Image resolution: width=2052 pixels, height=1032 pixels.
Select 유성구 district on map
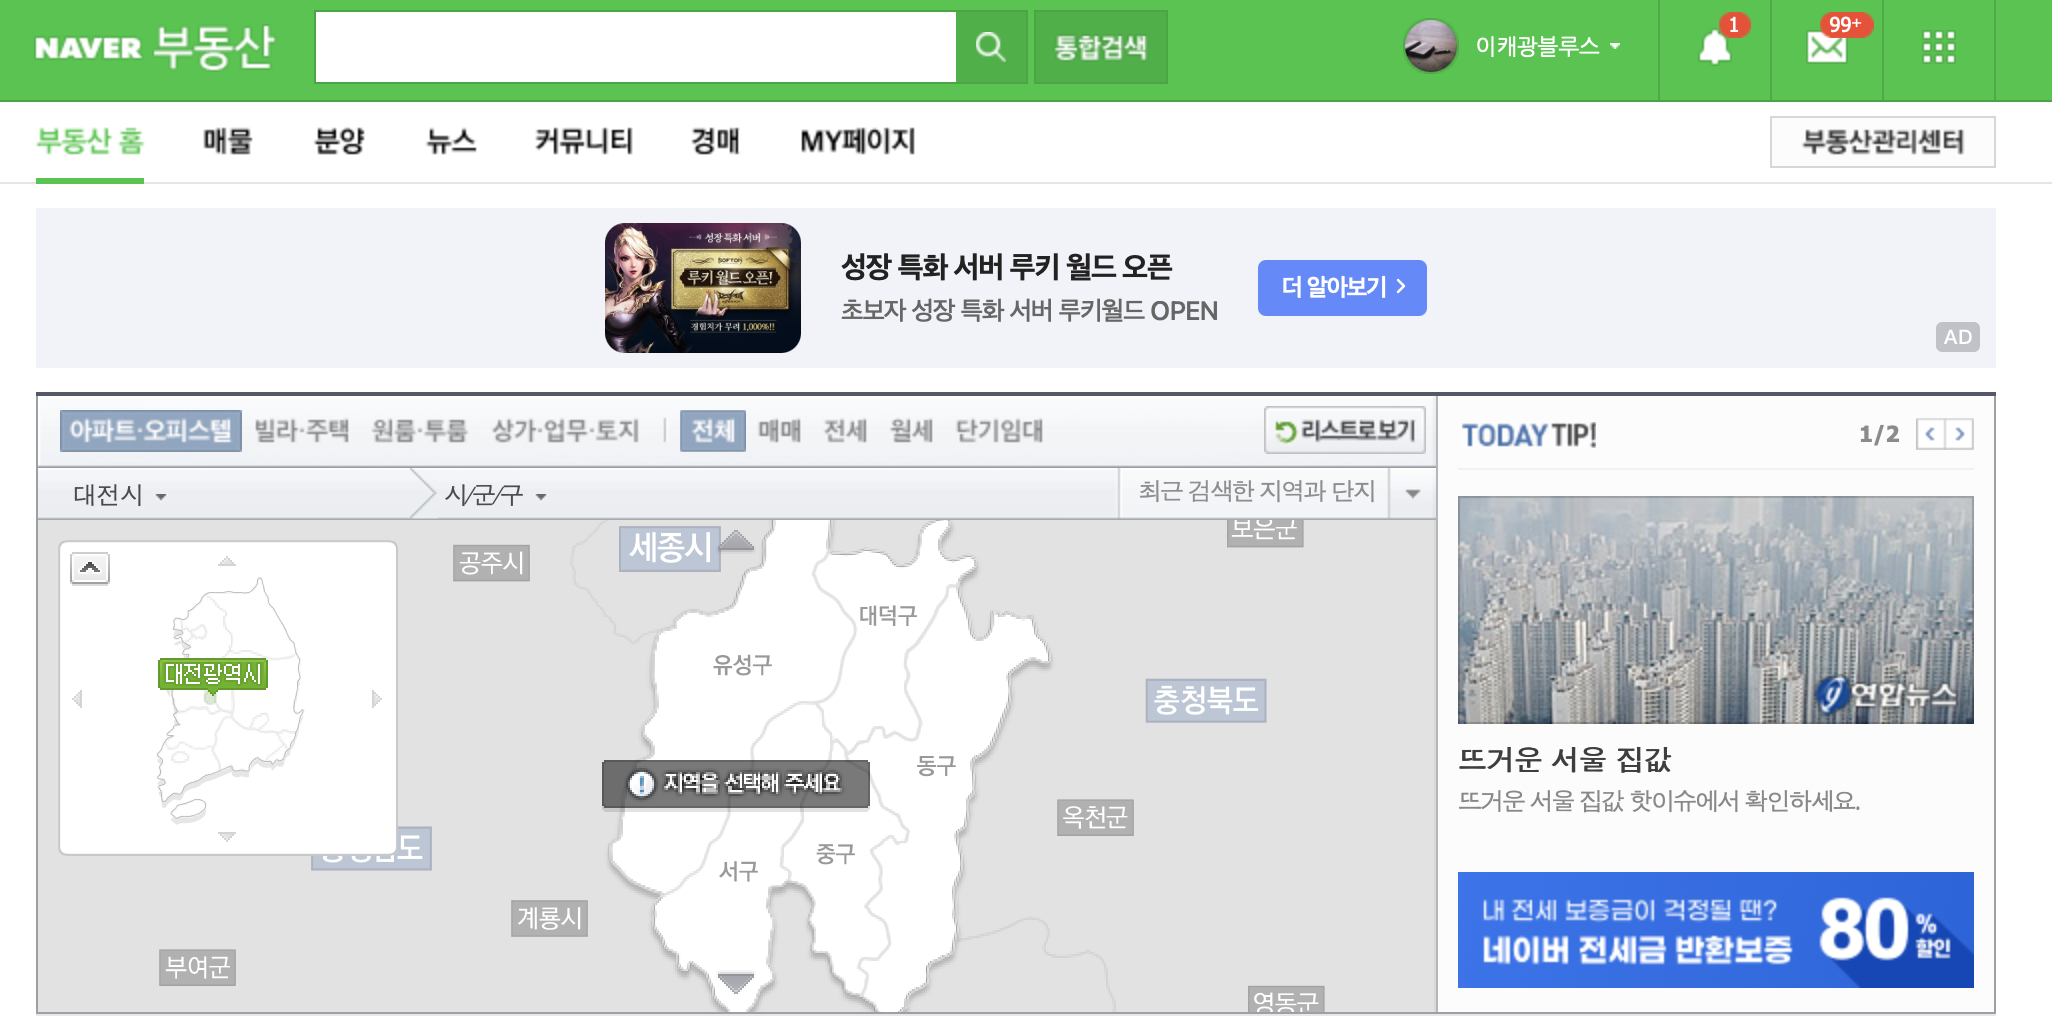(742, 664)
